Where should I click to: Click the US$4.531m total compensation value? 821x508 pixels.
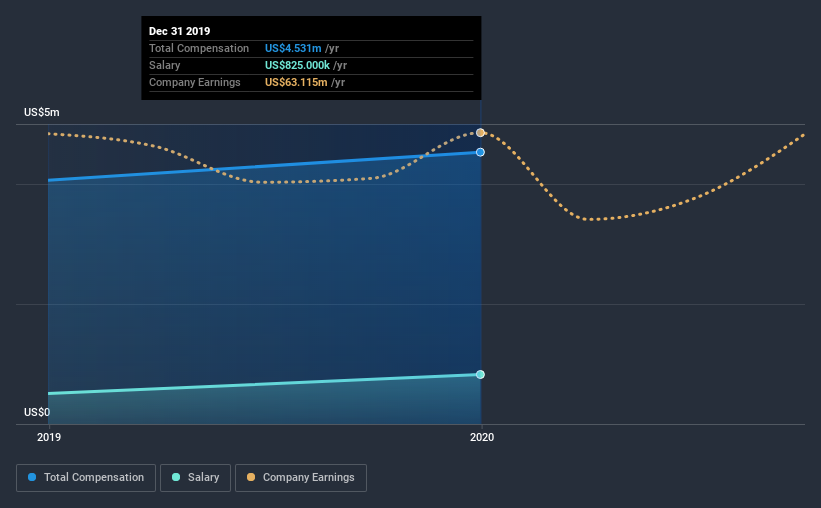(293, 48)
